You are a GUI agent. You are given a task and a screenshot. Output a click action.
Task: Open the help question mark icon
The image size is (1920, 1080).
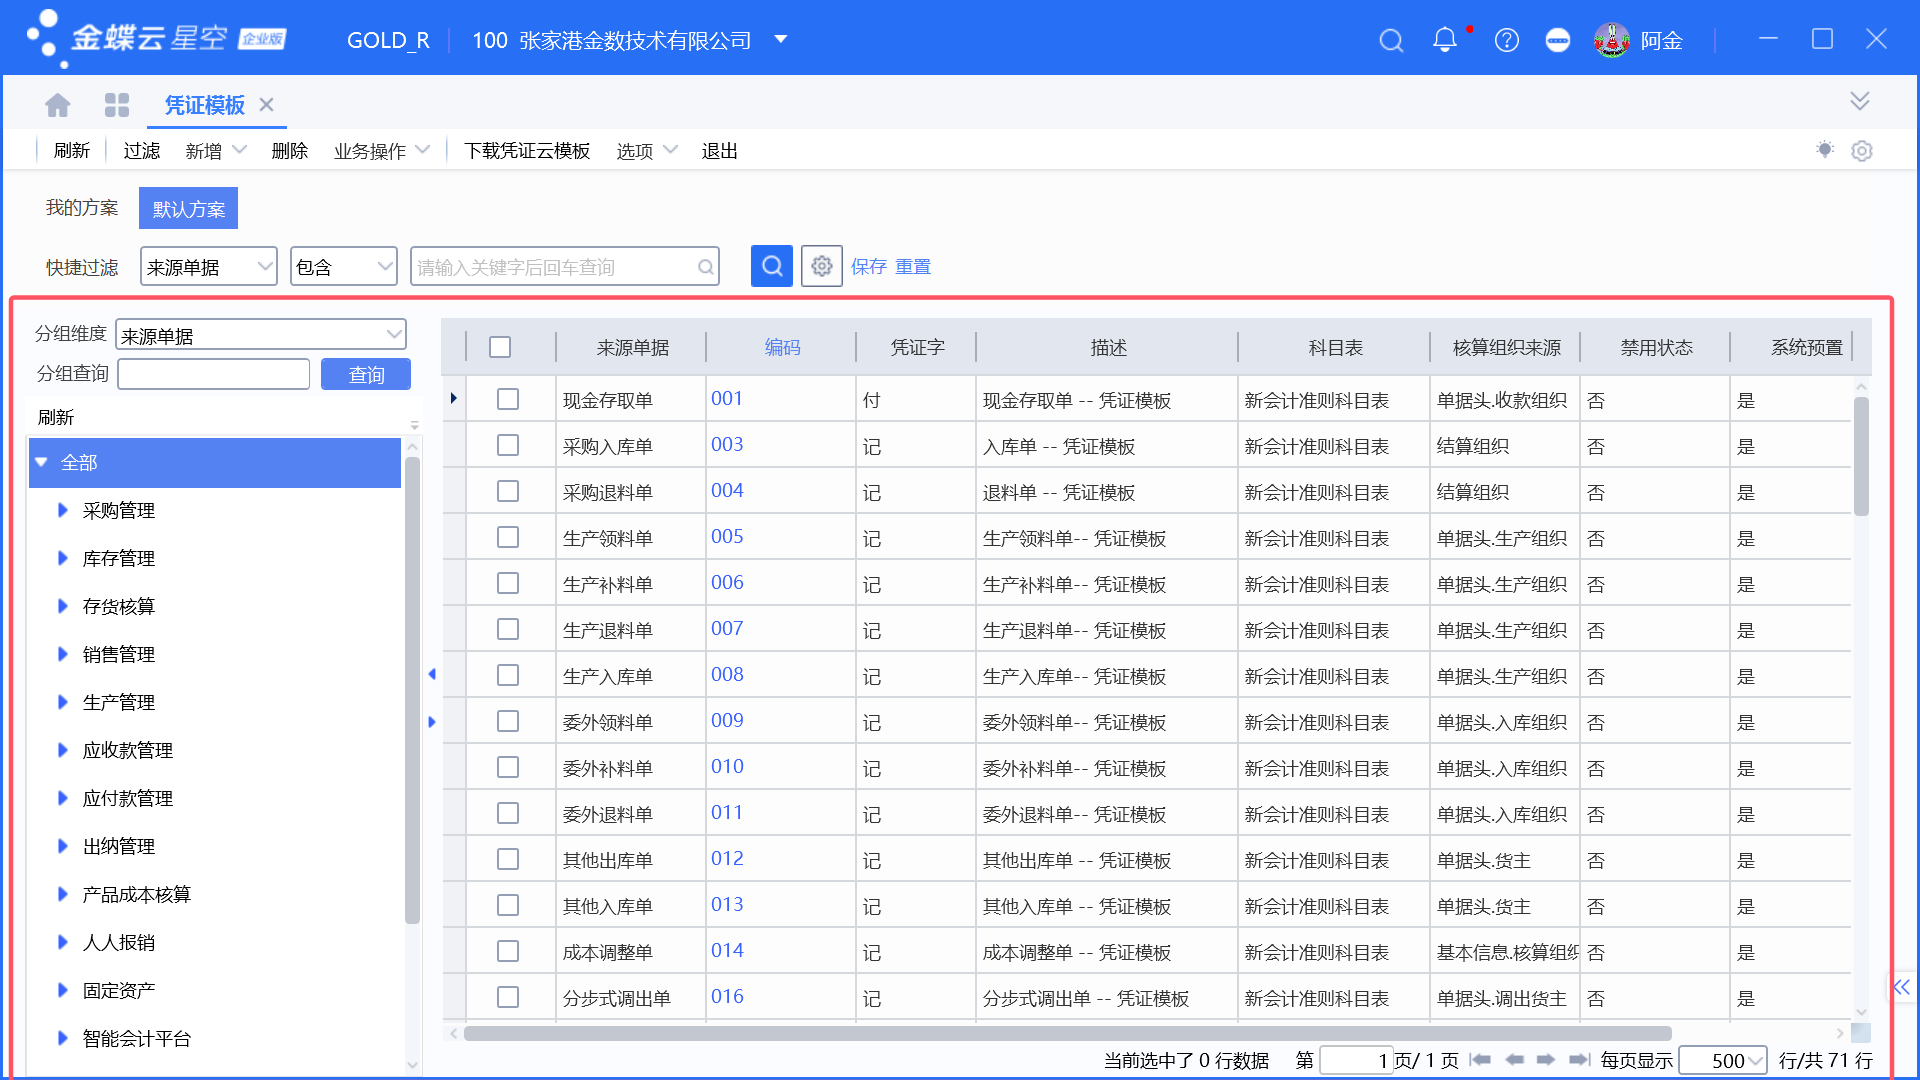click(1506, 40)
